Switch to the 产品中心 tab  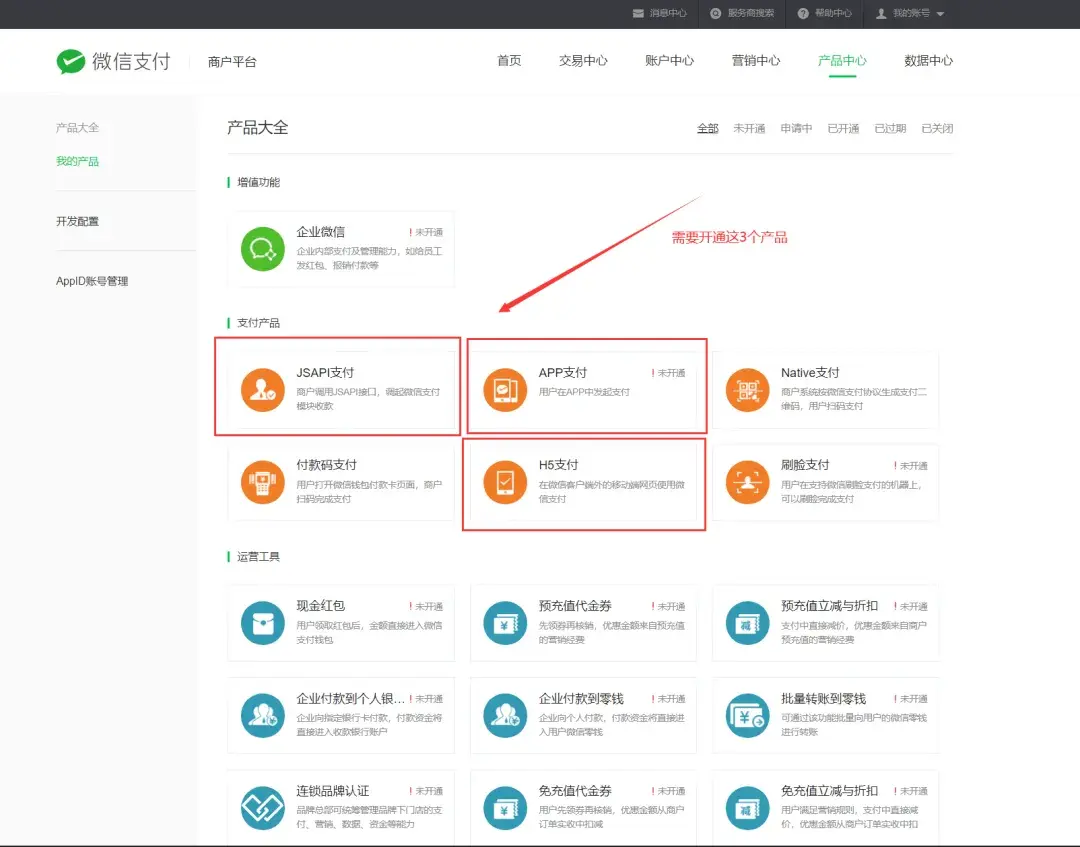[841, 60]
